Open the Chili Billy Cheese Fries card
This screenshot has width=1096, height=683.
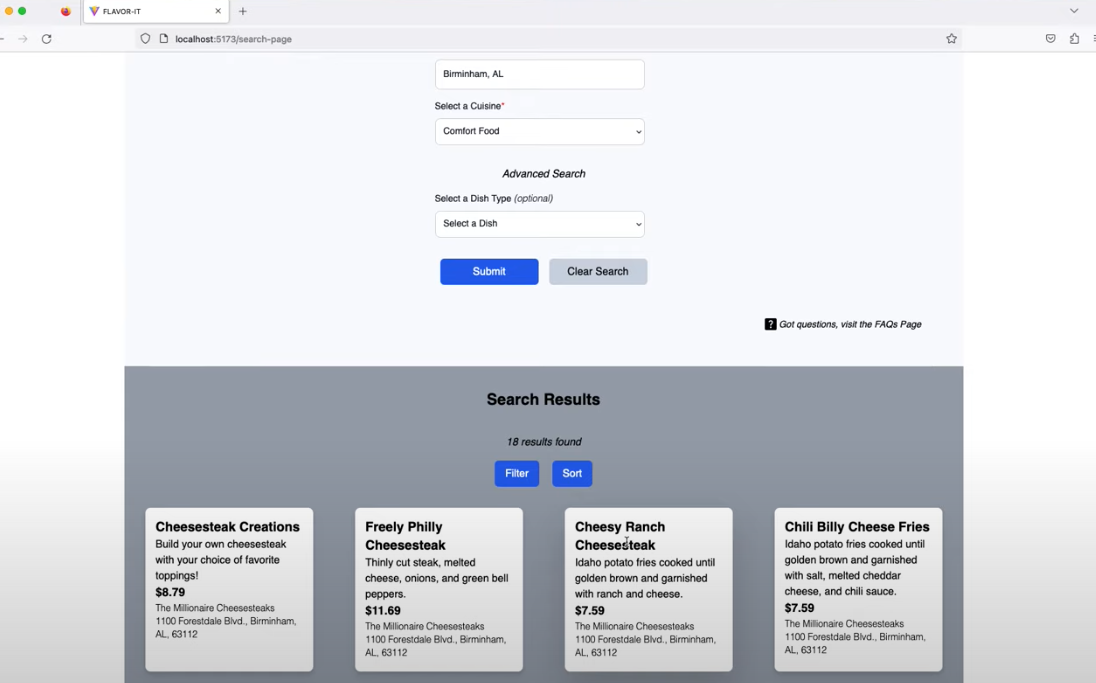point(858,589)
